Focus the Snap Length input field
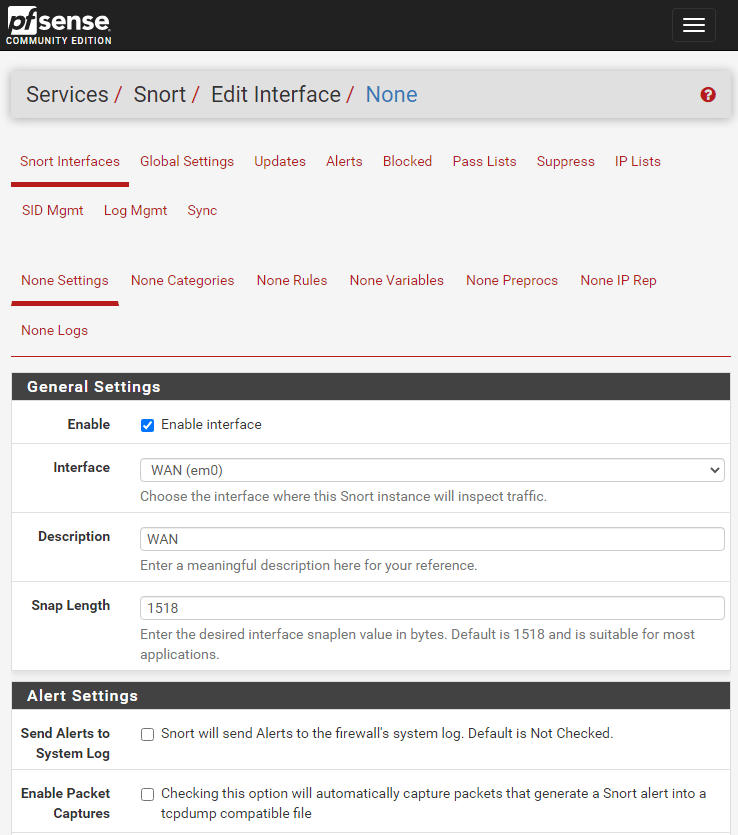Image resolution: width=738 pixels, height=835 pixels. [x=432, y=608]
